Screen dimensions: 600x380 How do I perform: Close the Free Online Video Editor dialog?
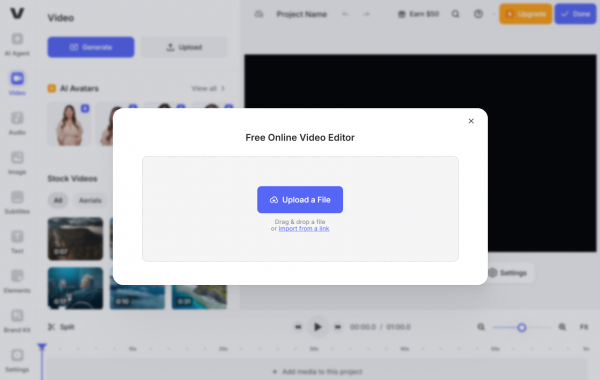coord(471,121)
